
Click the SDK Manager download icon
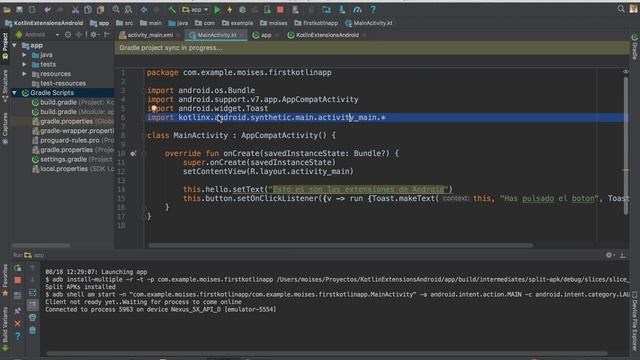point(342,9)
